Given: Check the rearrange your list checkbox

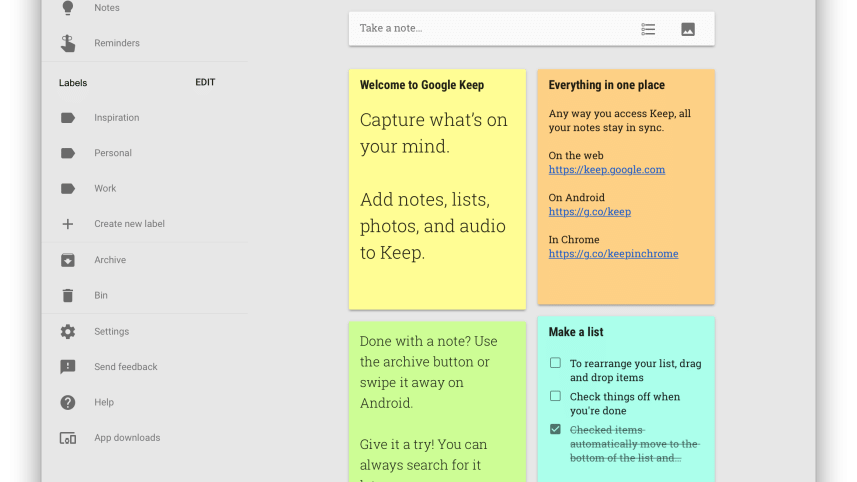Looking at the screenshot, I should pos(555,363).
